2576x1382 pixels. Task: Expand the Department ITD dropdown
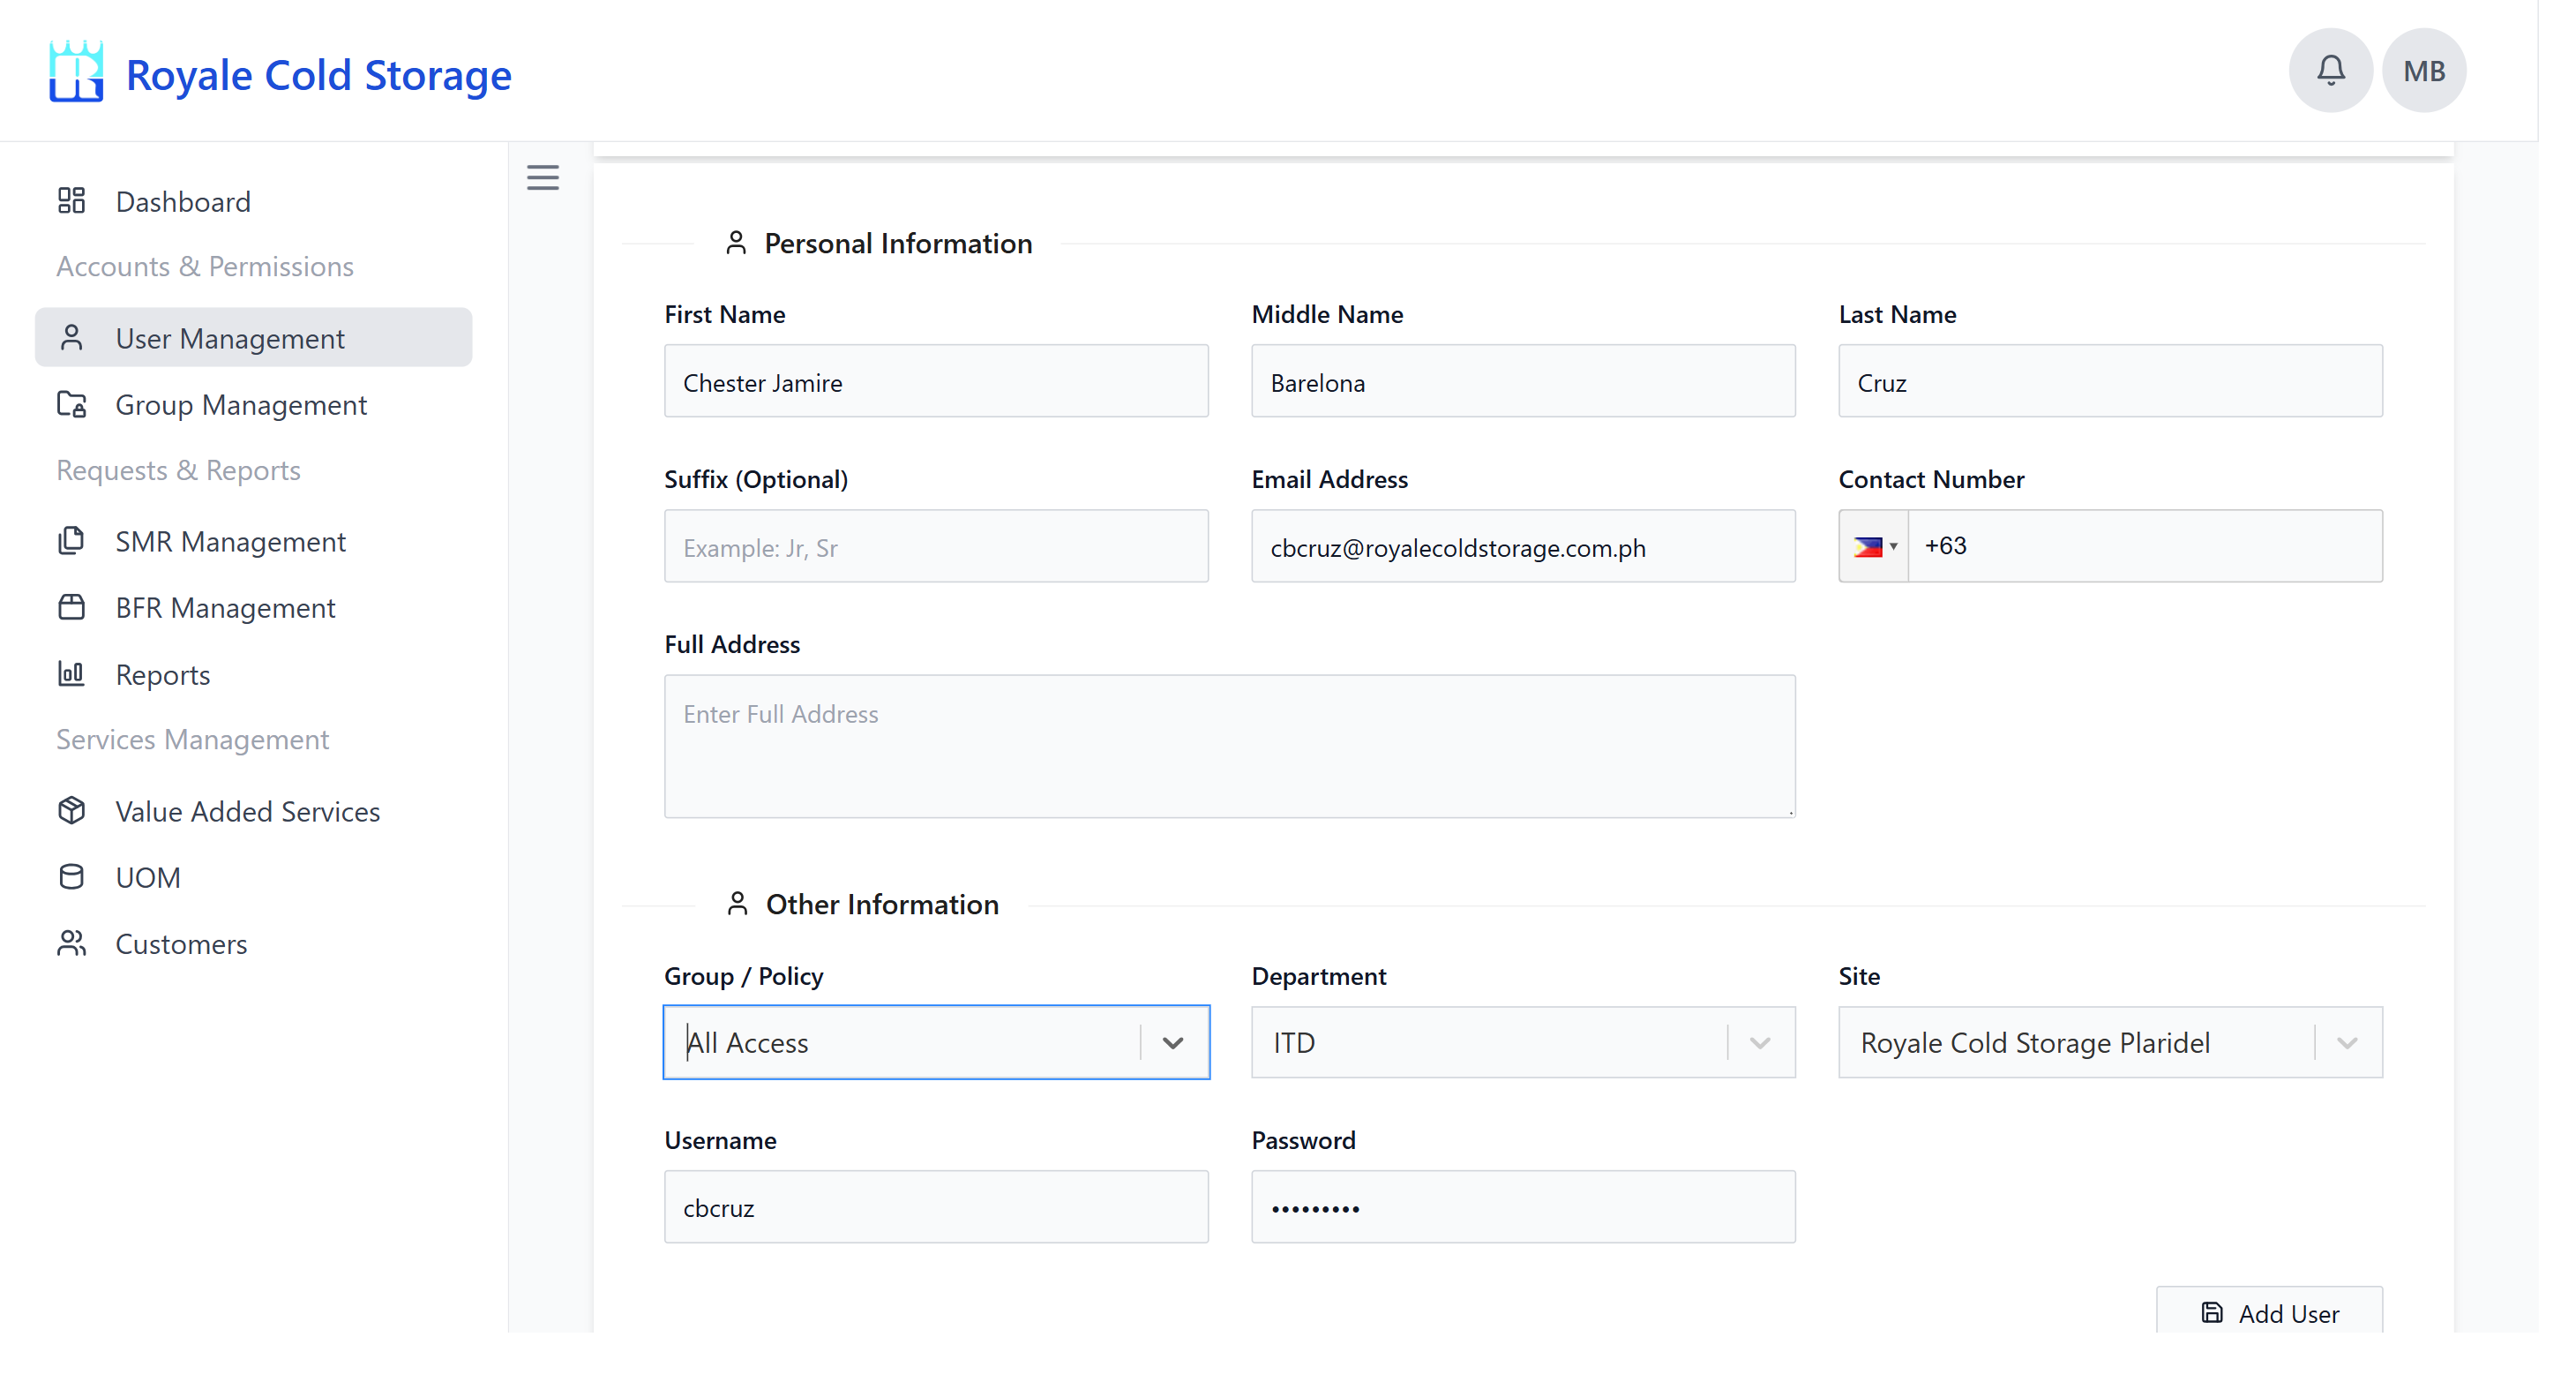click(1760, 1043)
